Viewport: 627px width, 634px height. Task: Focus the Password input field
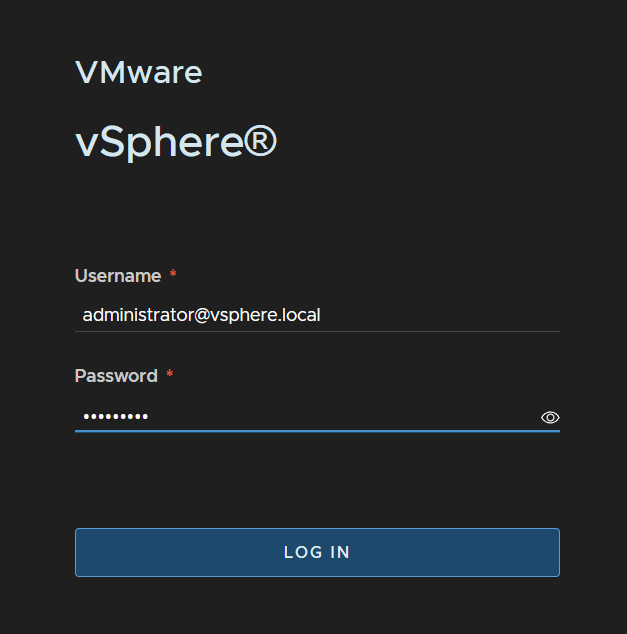point(305,416)
